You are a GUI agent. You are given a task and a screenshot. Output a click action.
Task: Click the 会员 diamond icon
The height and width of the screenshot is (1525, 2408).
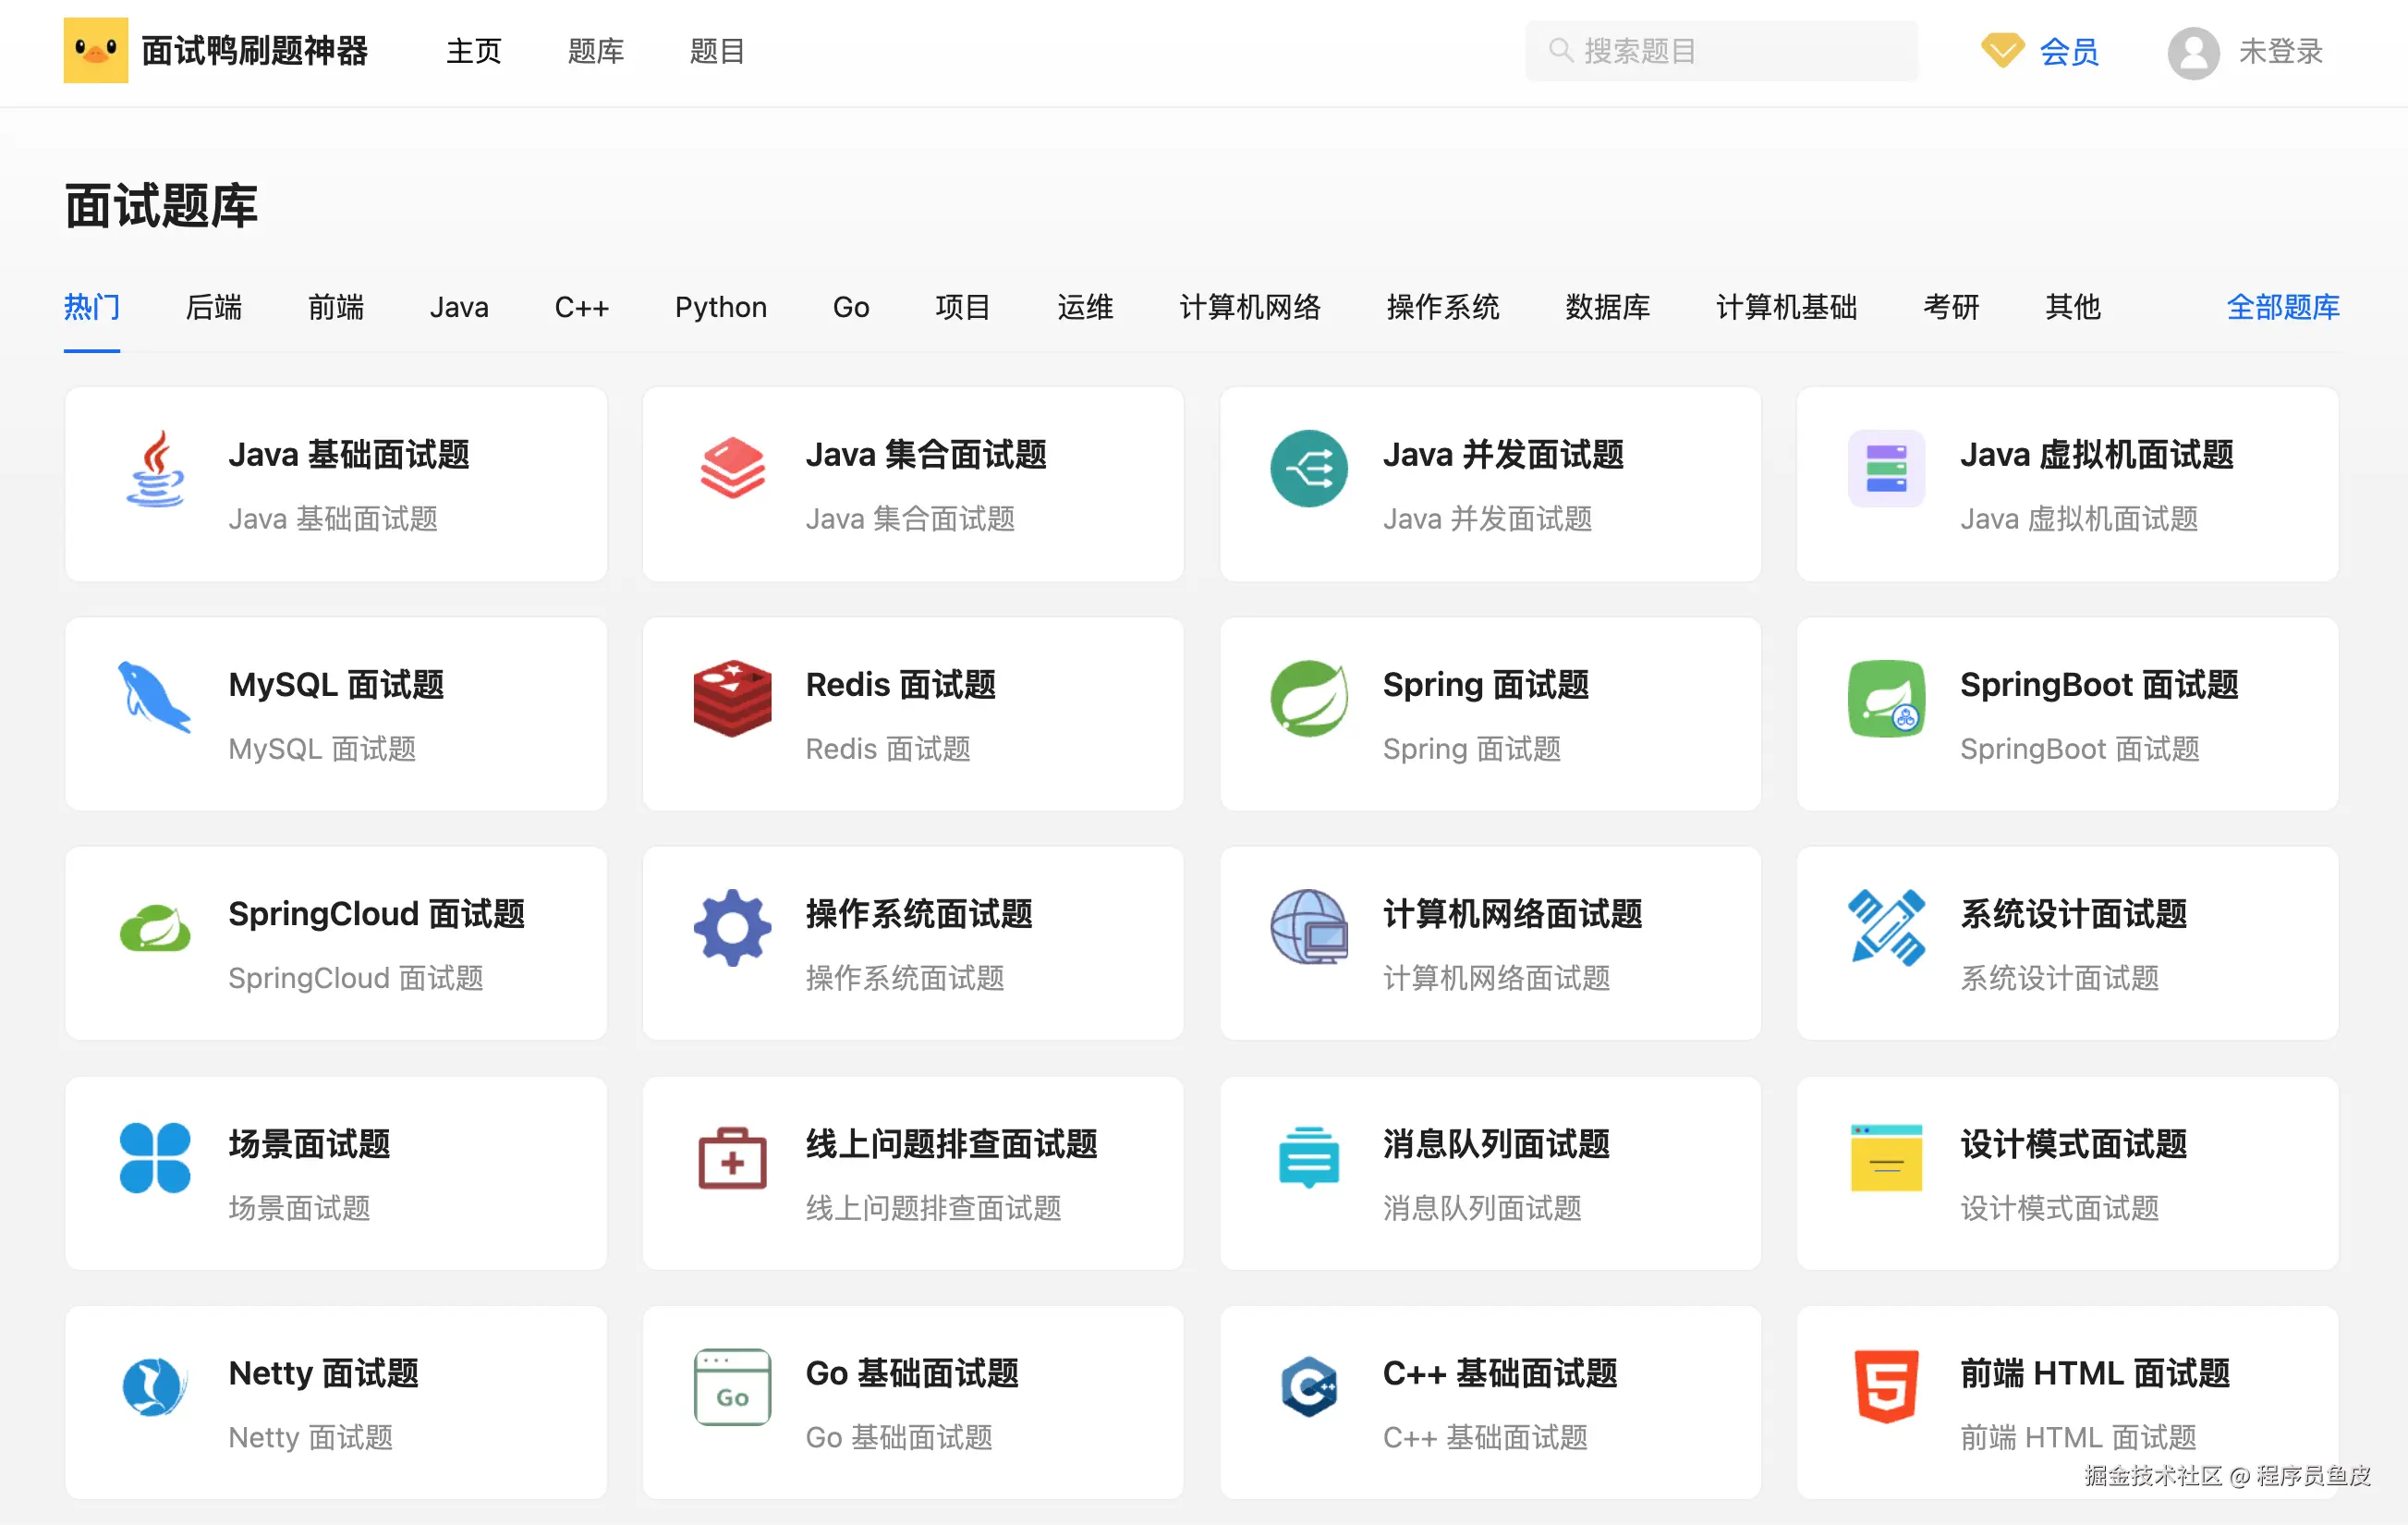click(x=2002, y=50)
